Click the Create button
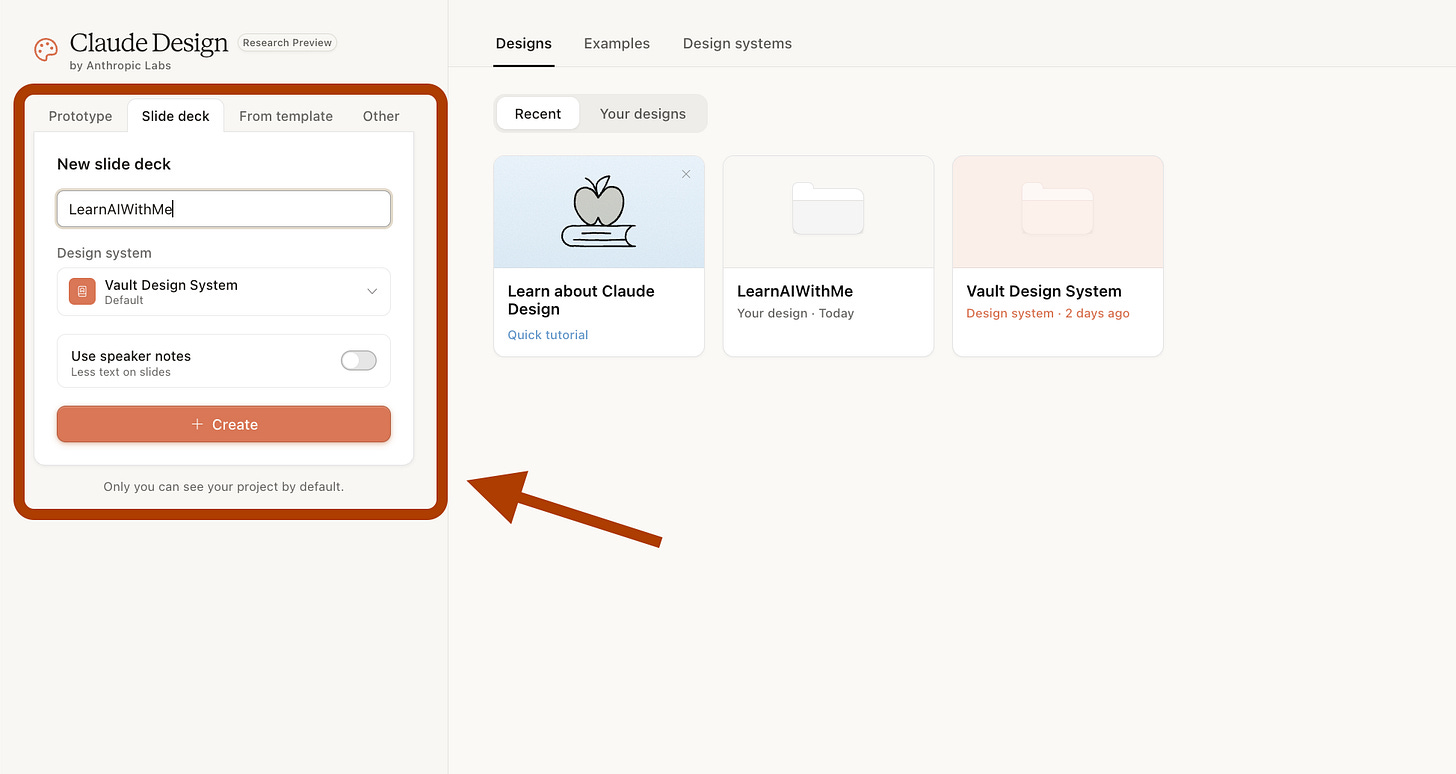 tap(224, 424)
